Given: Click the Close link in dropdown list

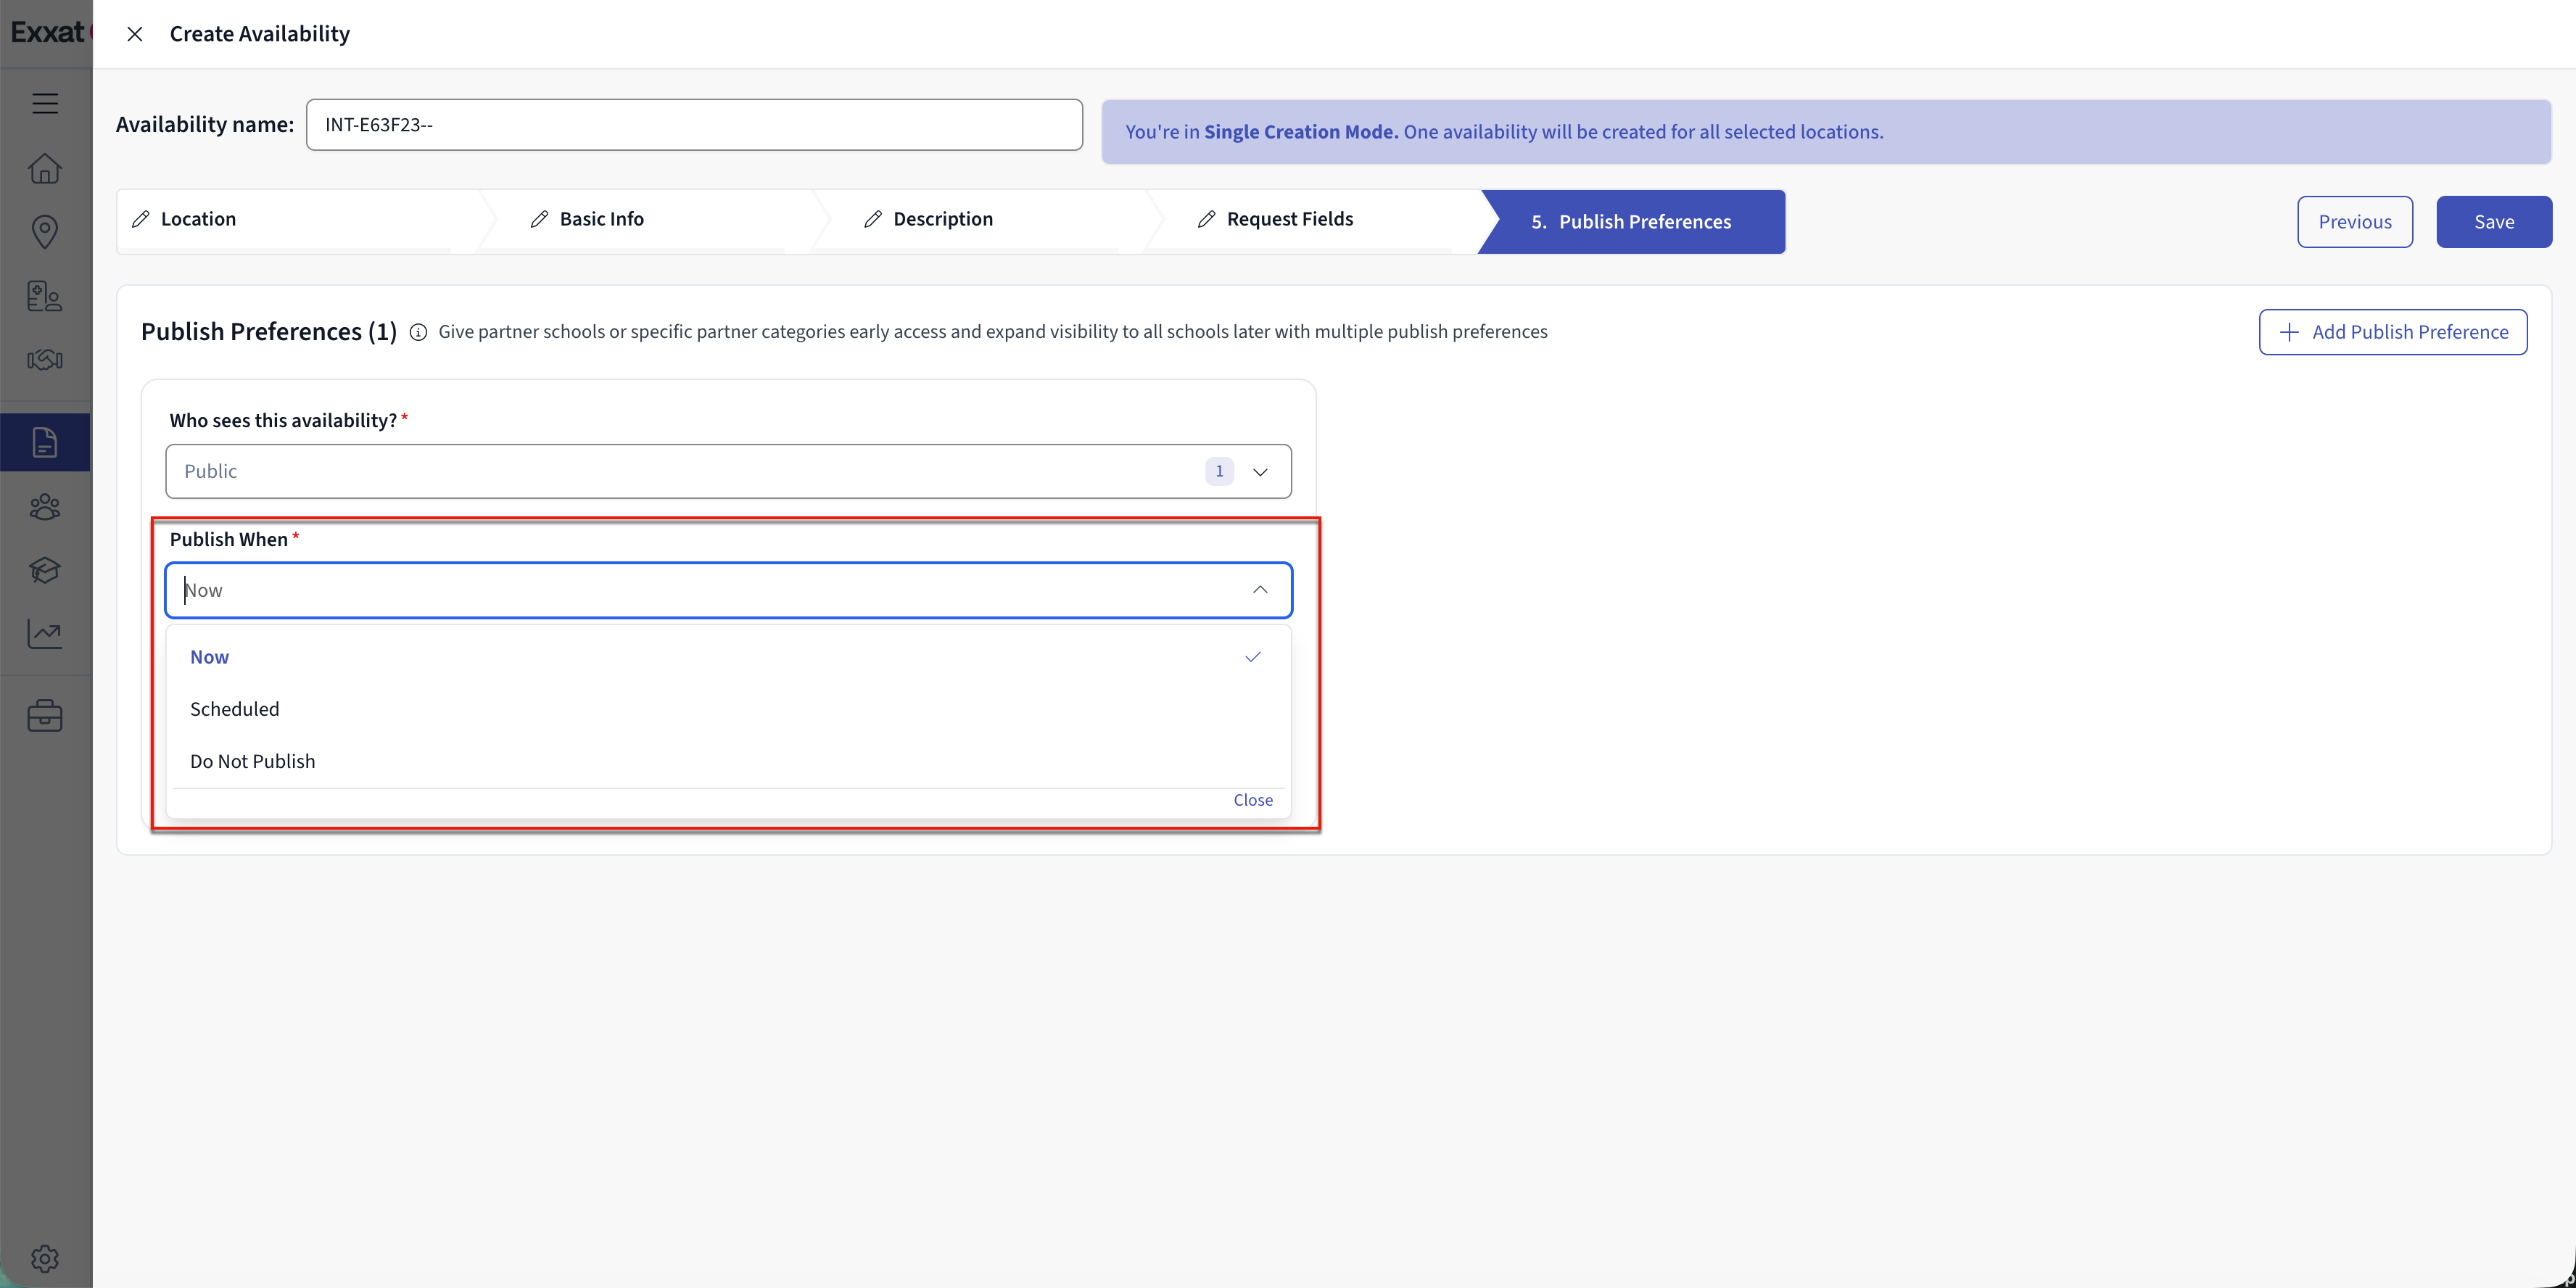Looking at the screenshot, I should (x=1252, y=800).
